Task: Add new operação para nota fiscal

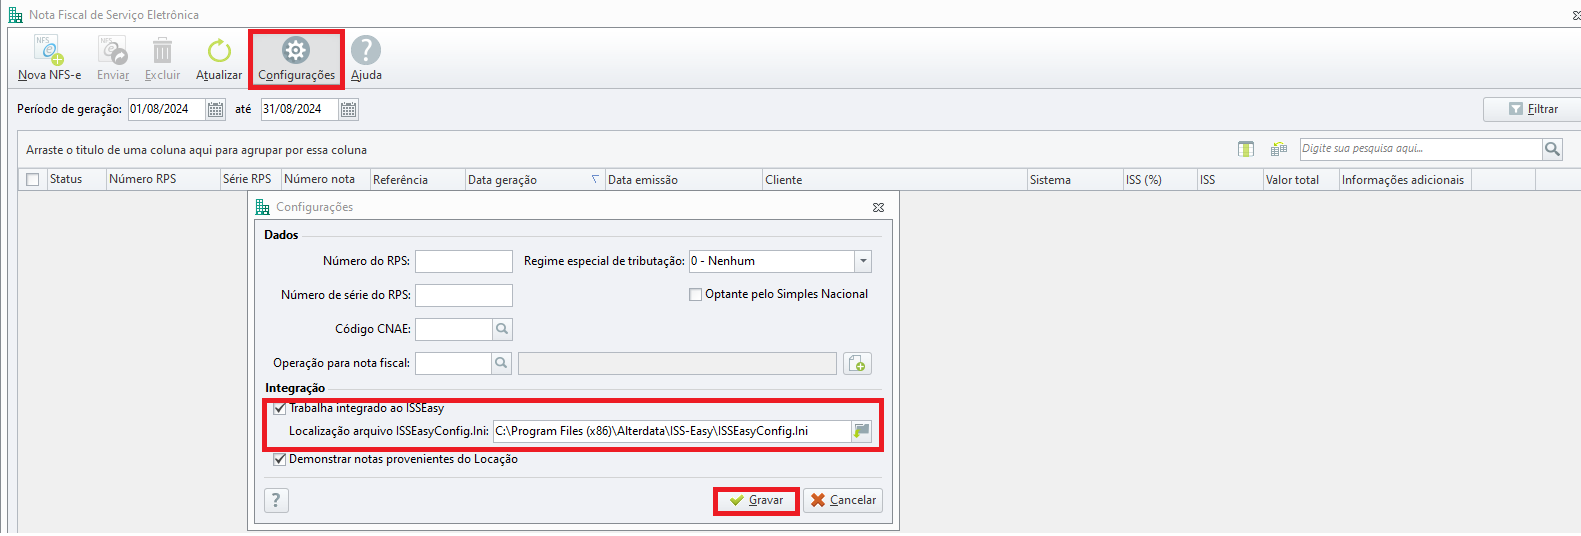Action: point(857,363)
